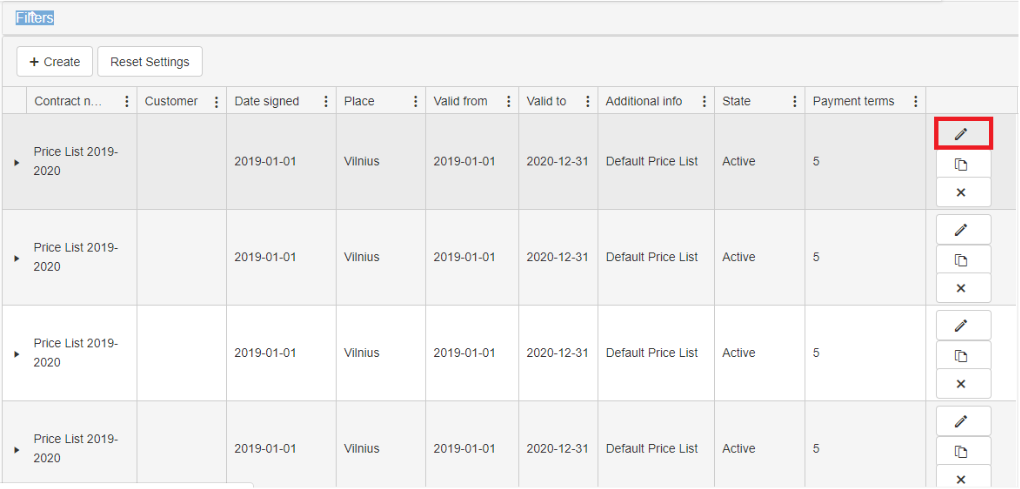Copy the first price list row
This screenshot has width=1020, height=489.
click(x=962, y=164)
